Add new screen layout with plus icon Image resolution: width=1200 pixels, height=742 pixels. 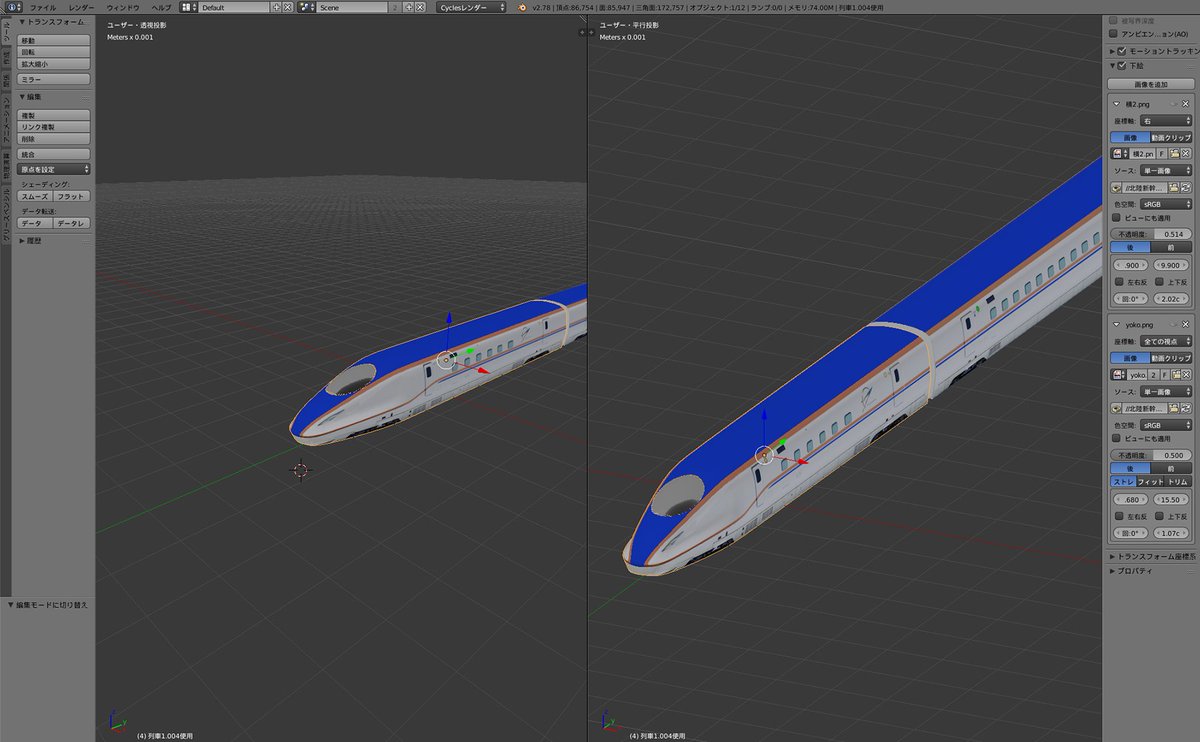tap(276, 7)
